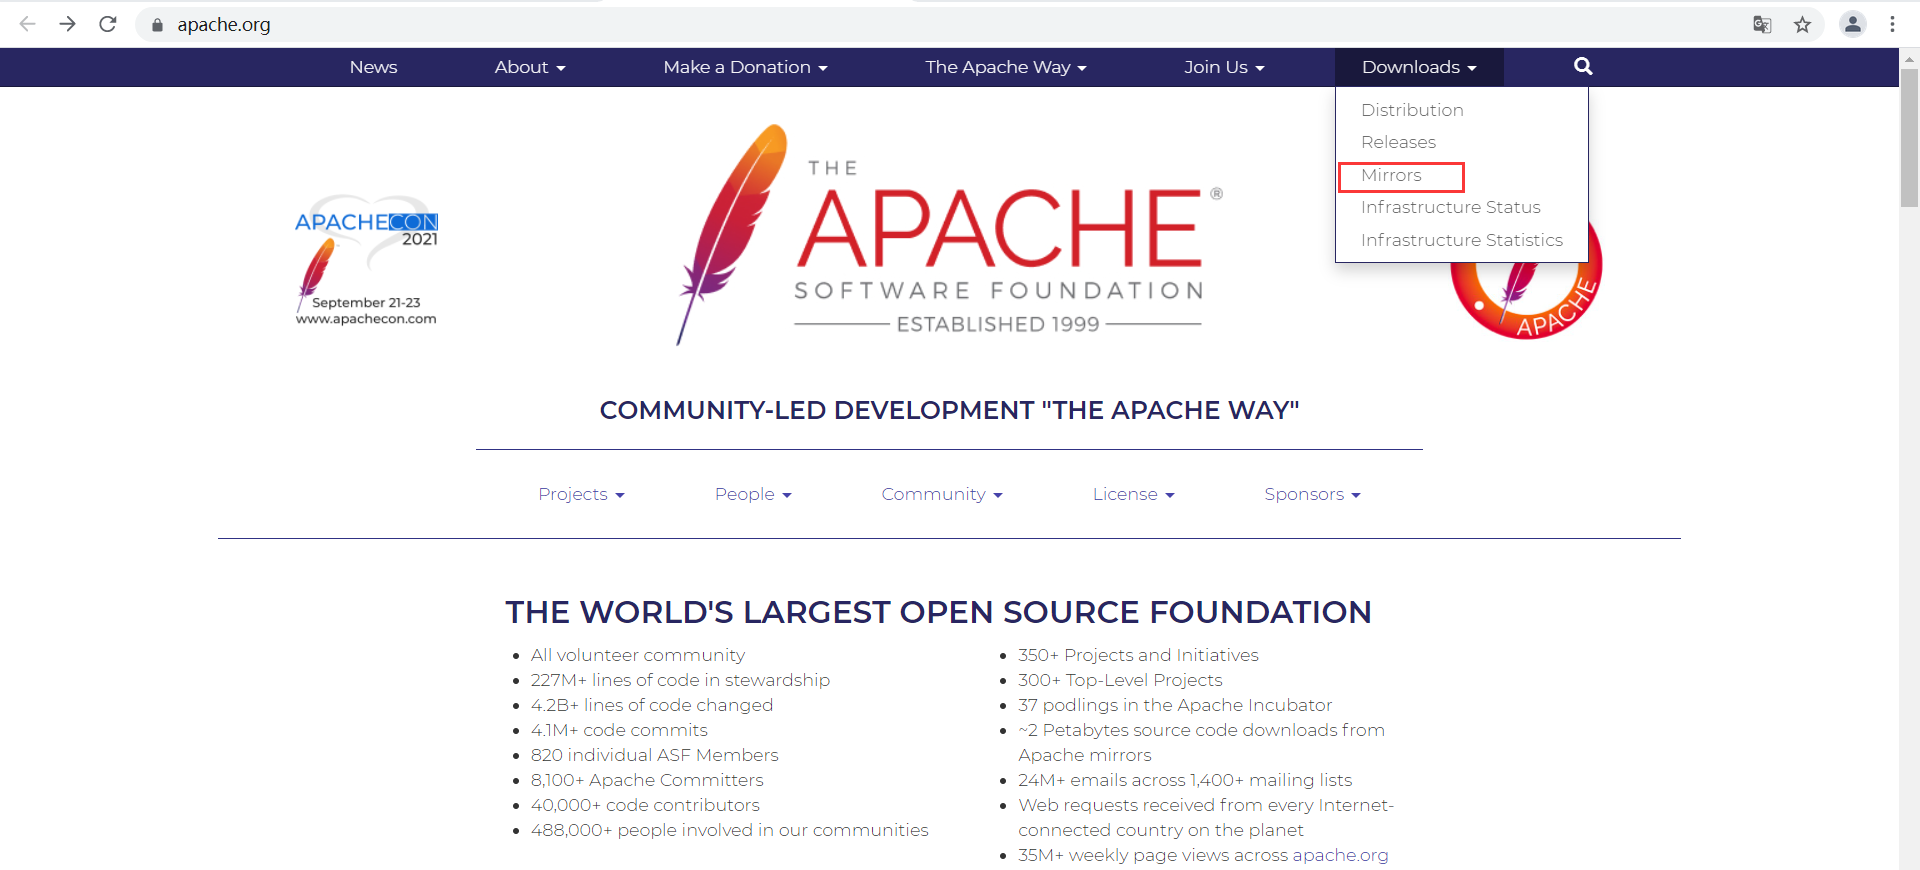Expand the Make a Donation dropdown

click(745, 67)
